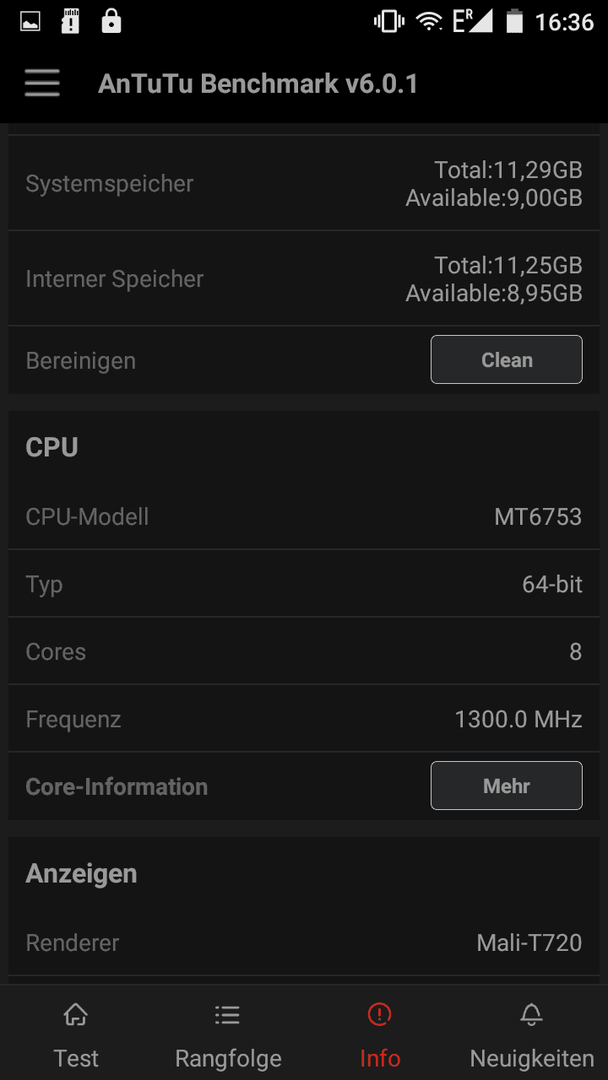Select the Systemspeicher storage row
The image size is (608, 1080).
(x=304, y=183)
